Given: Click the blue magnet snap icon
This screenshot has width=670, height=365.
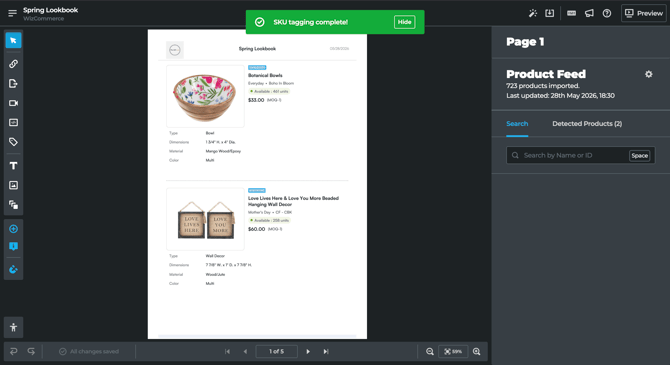Looking at the screenshot, I should pos(13,269).
